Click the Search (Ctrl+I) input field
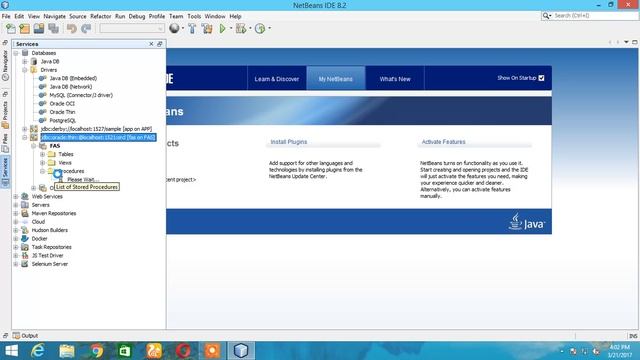This screenshot has height=360, width=640. click(x=595, y=16)
